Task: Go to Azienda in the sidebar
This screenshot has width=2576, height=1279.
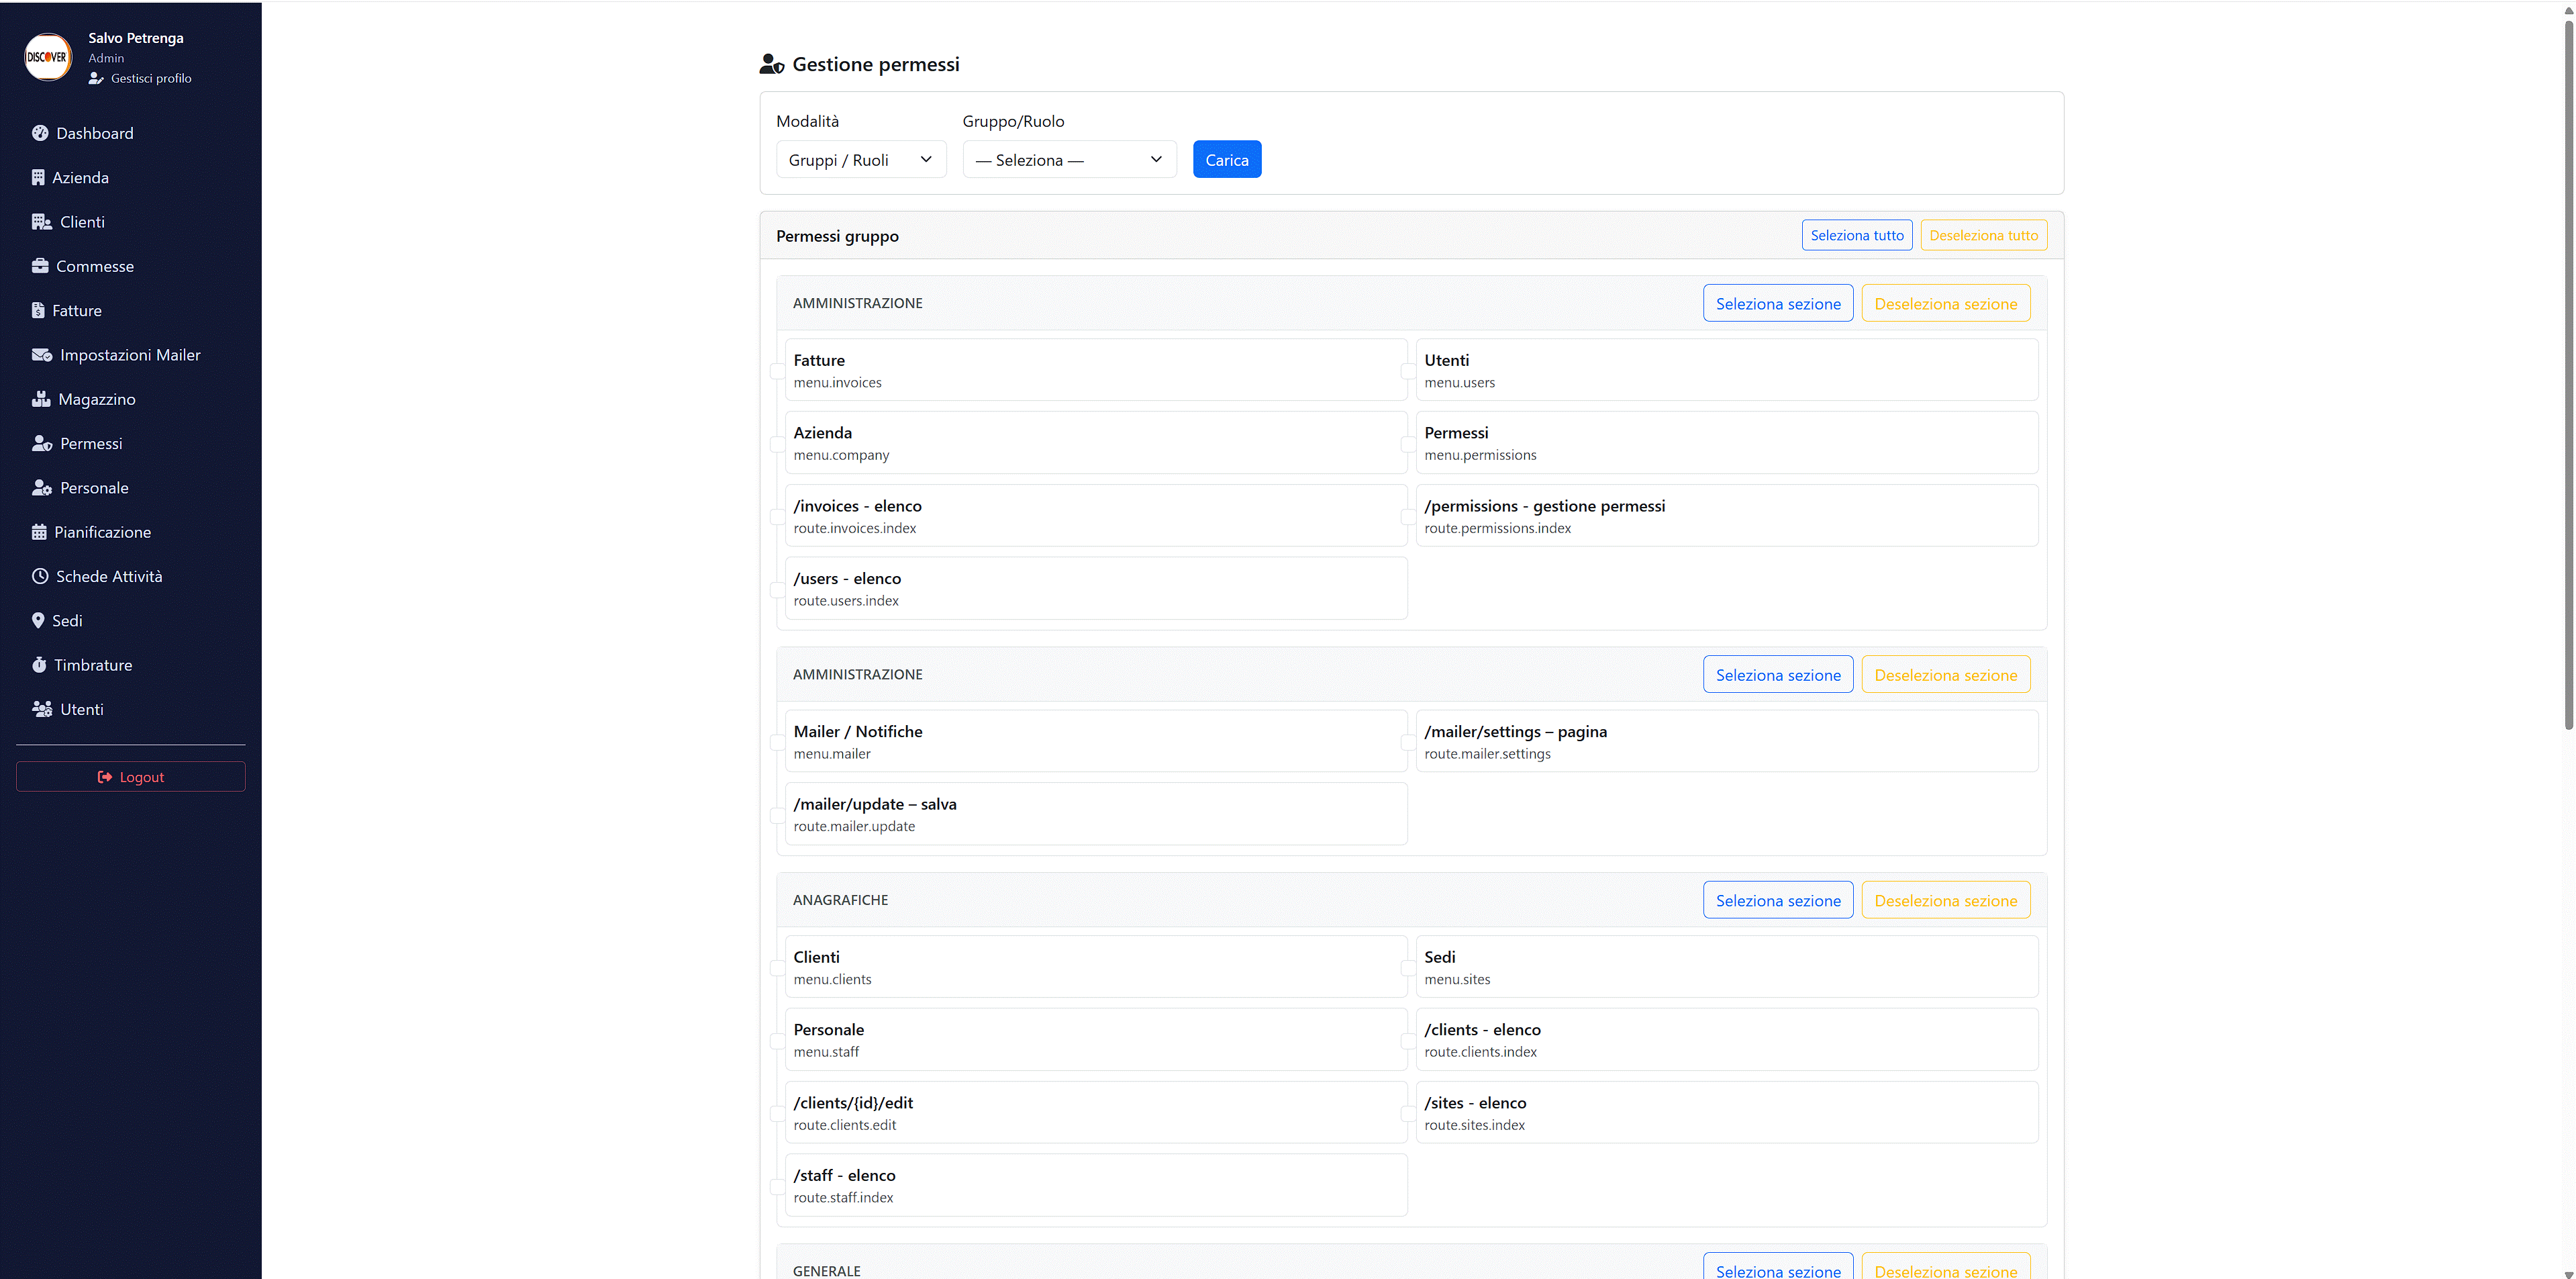Action: click(x=80, y=178)
